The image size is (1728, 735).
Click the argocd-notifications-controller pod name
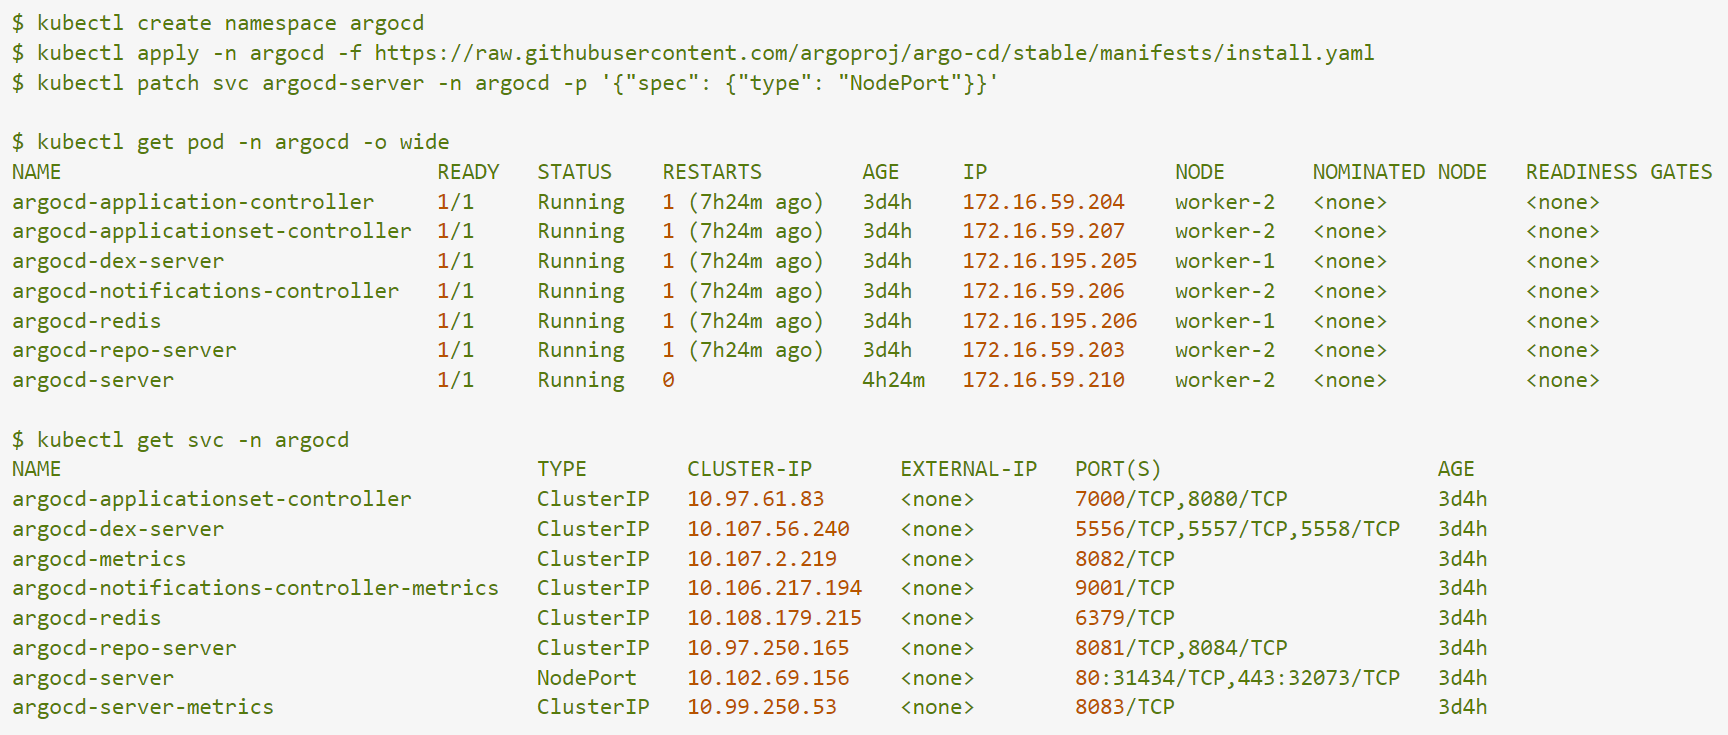[x=205, y=291]
